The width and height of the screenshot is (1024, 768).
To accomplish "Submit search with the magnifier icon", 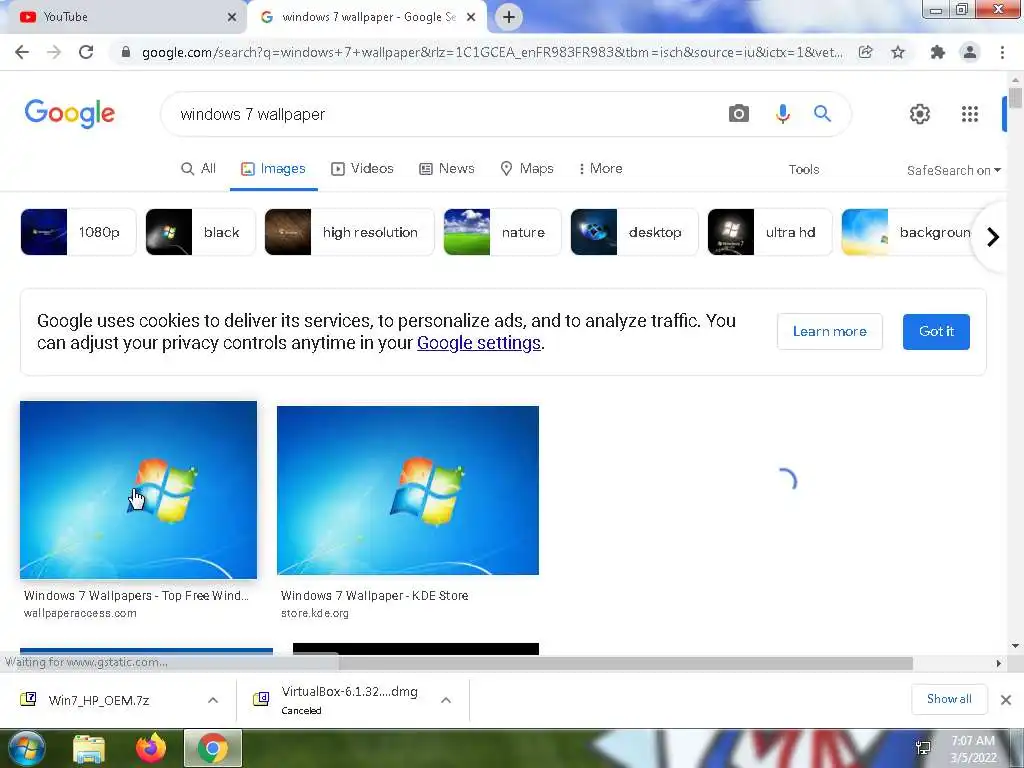I will pyautogui.click(x=822, y=114).
